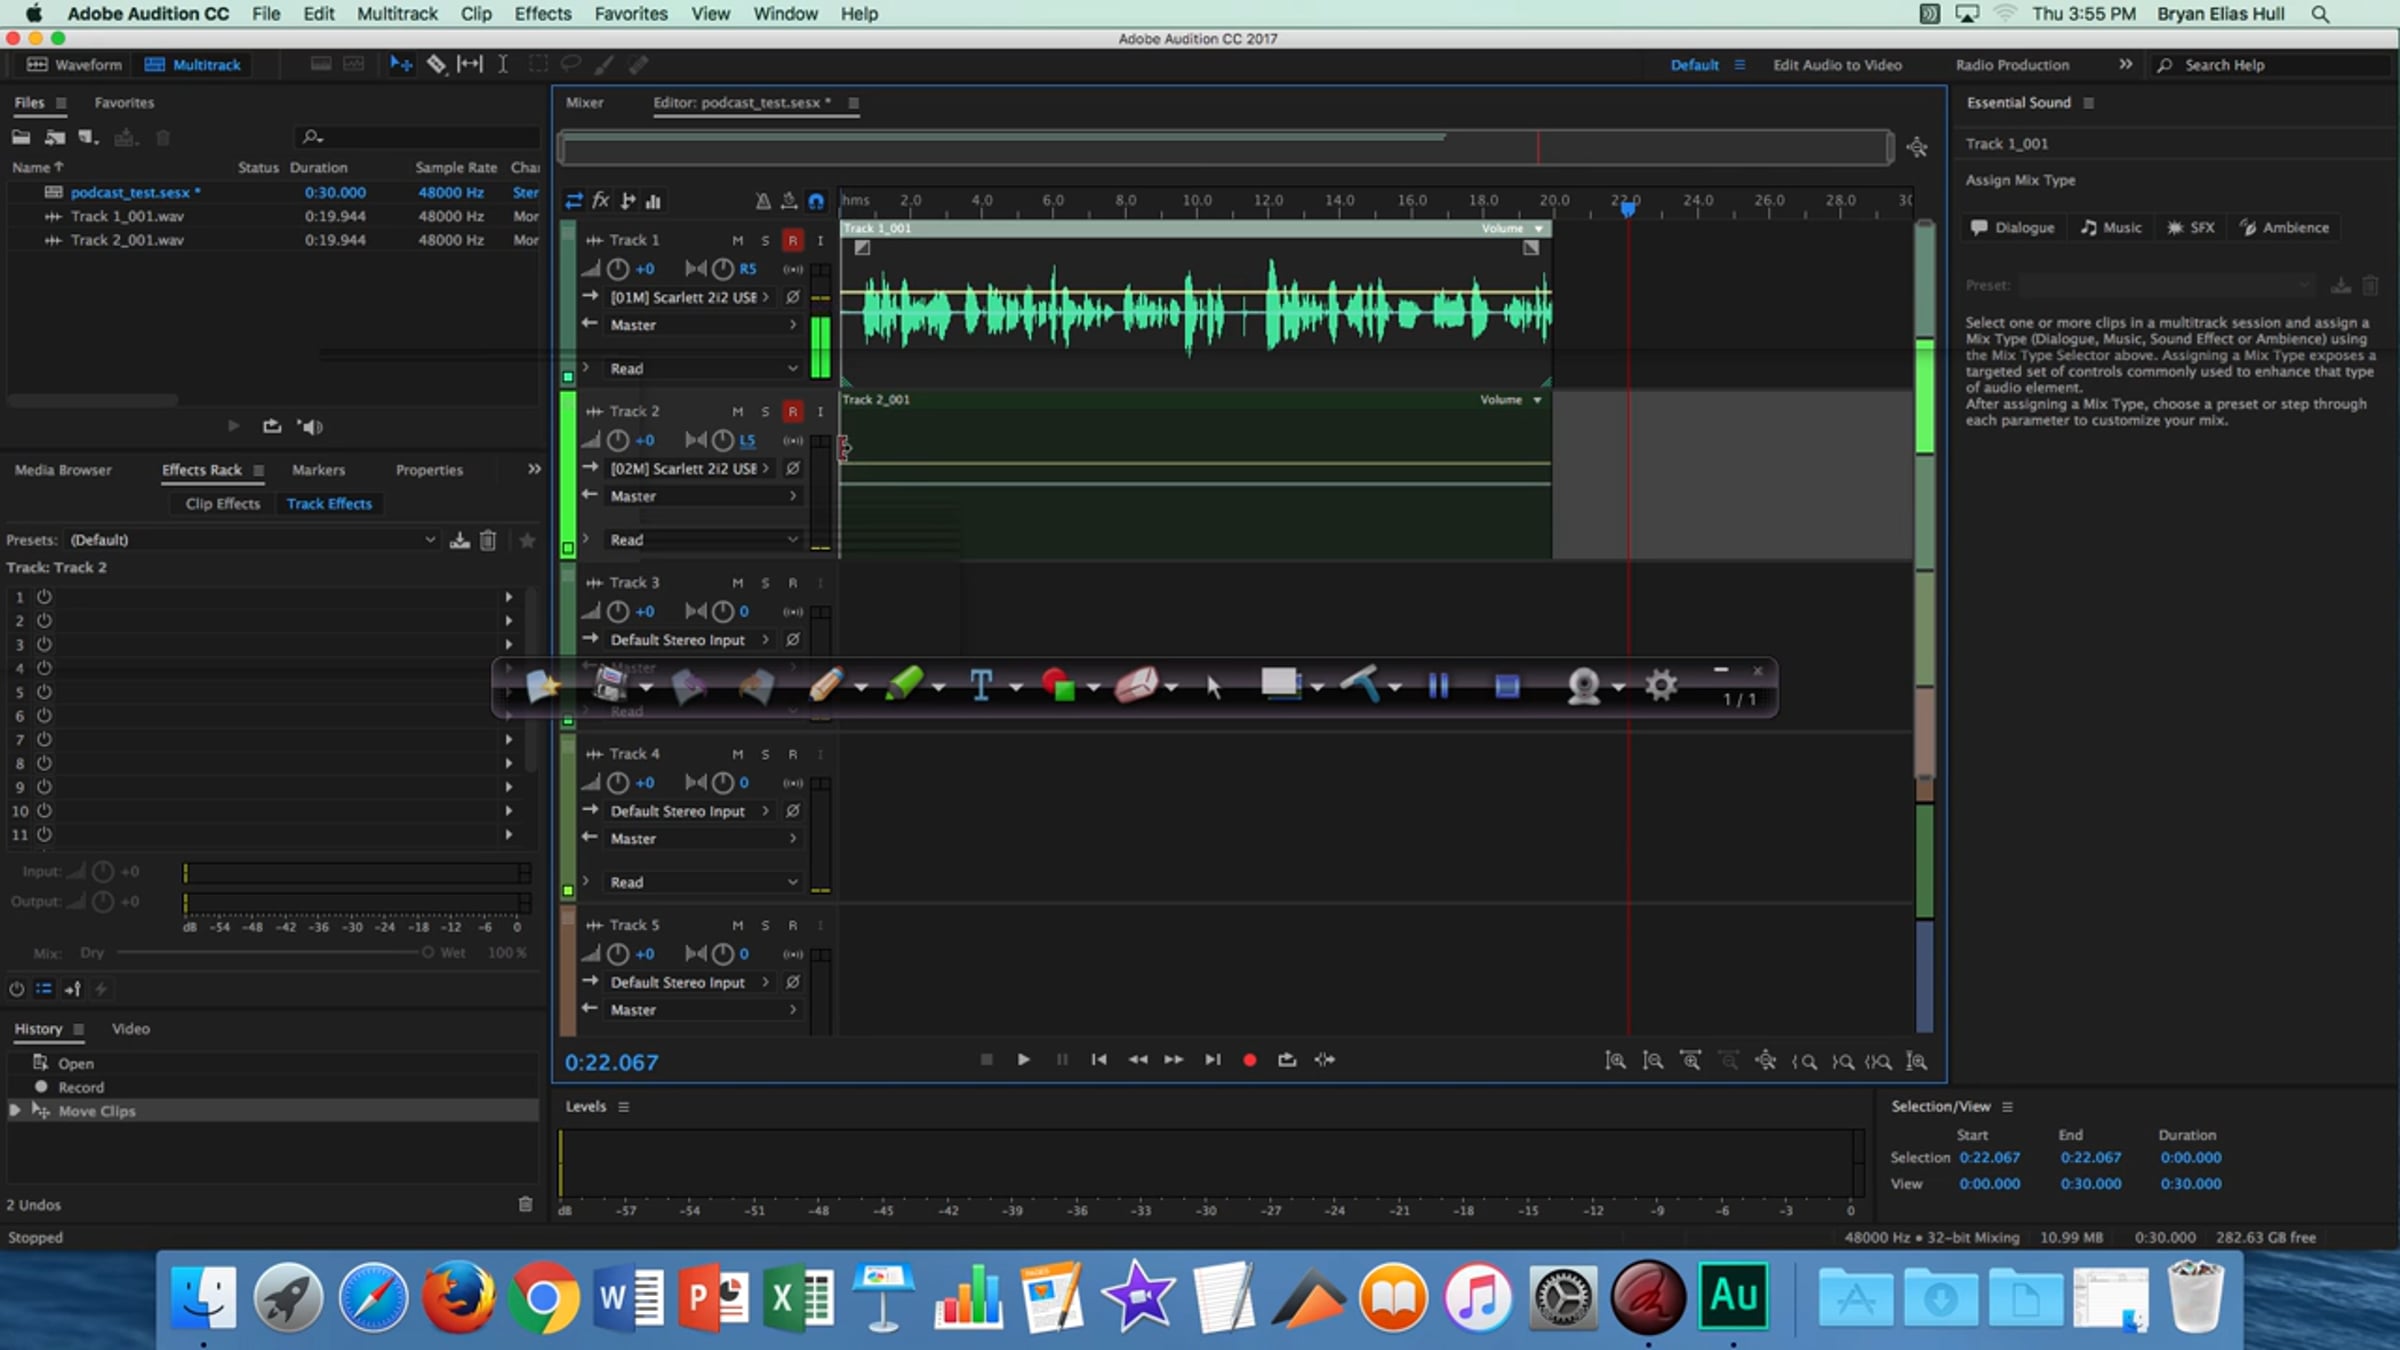Switch to Clip Effects
The height and width of the screenshot is (1350, 2400).
222,503
